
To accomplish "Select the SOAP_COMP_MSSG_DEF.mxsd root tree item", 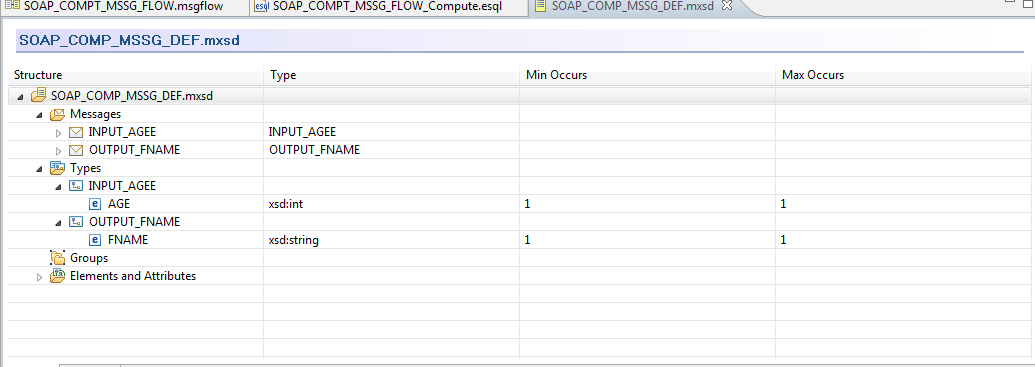I will (x=132, y=96).
